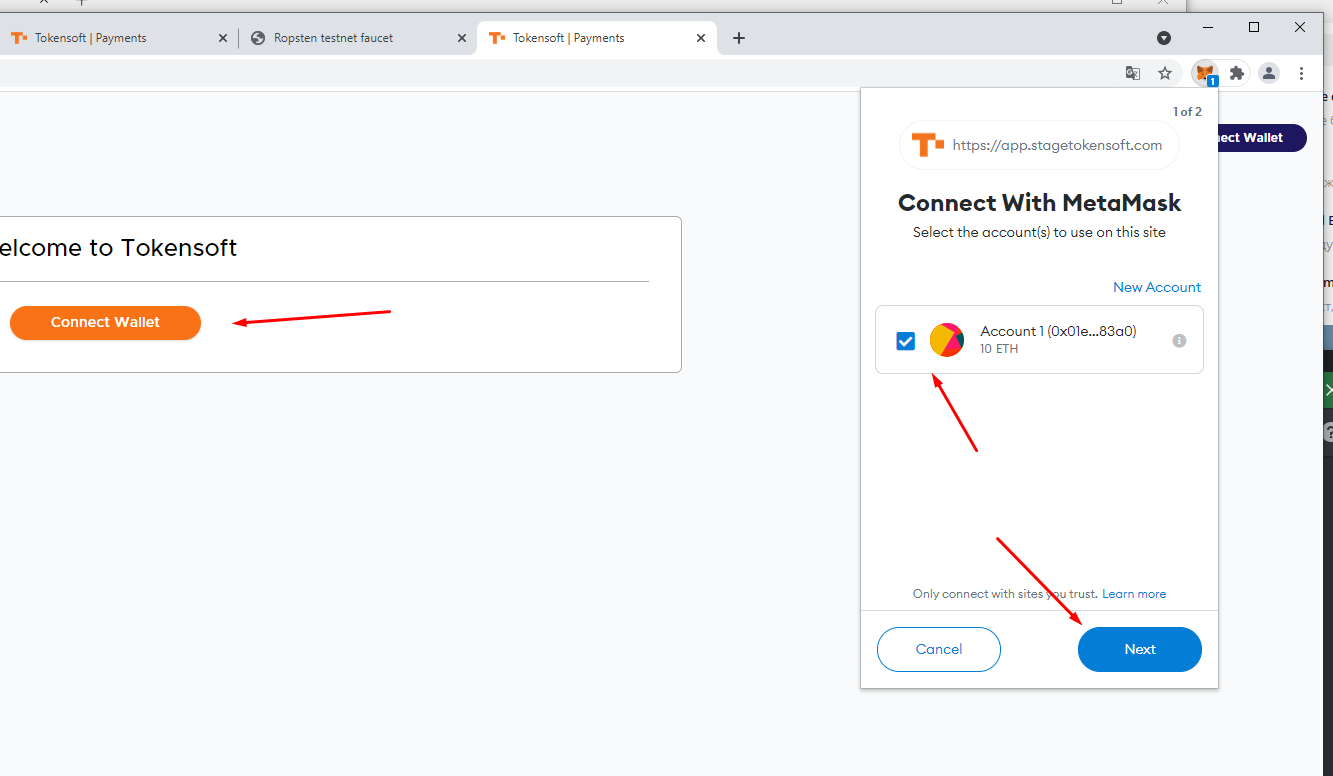The width and height of the screenshot is (1333, 776).
Task: Click the Account 1 (0x01e...83a0) label
Action: coord(1058,331)
